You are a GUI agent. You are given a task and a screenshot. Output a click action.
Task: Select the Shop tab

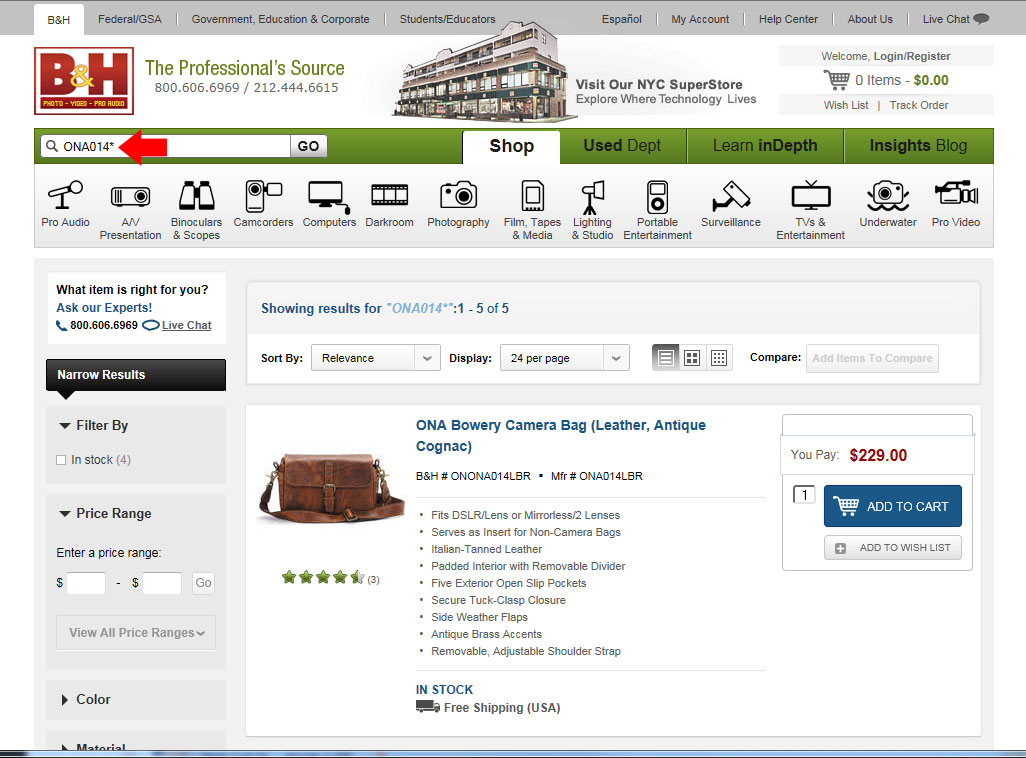click(511, 146)
